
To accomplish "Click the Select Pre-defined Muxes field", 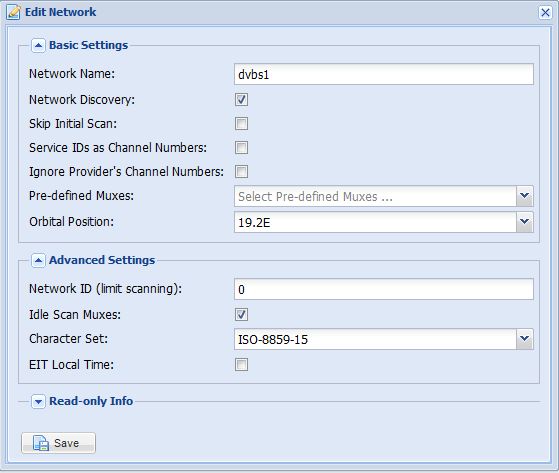I will pyautogui.click(x=375, y=196).
